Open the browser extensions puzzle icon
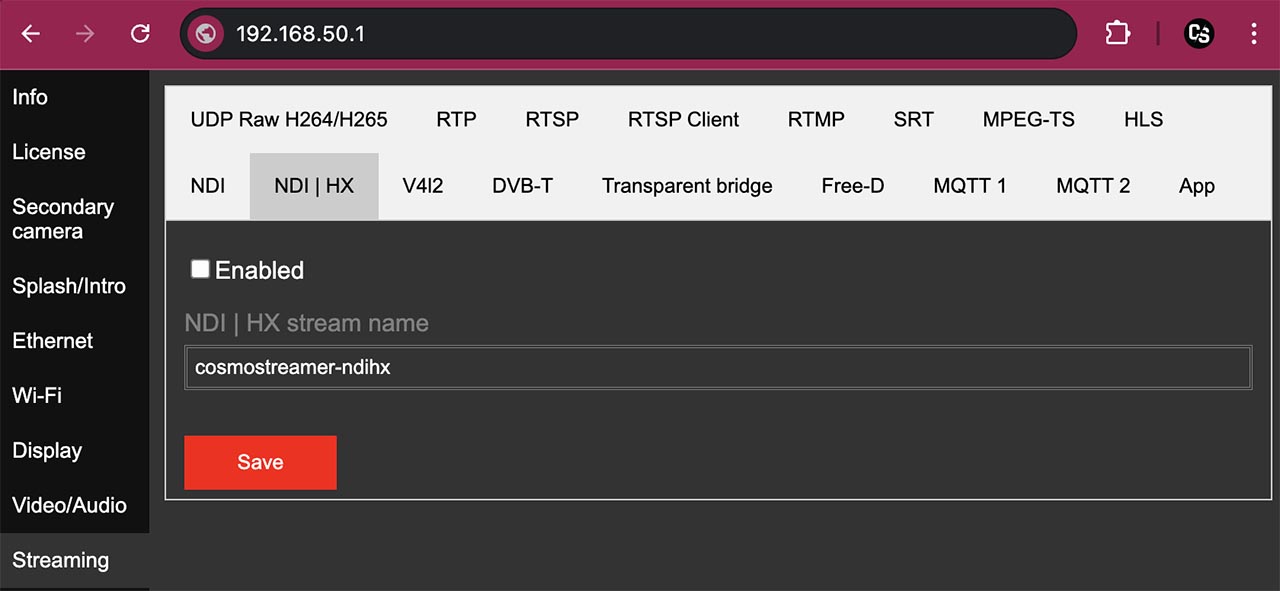Screen dimensions: 1280x591 1117,34
